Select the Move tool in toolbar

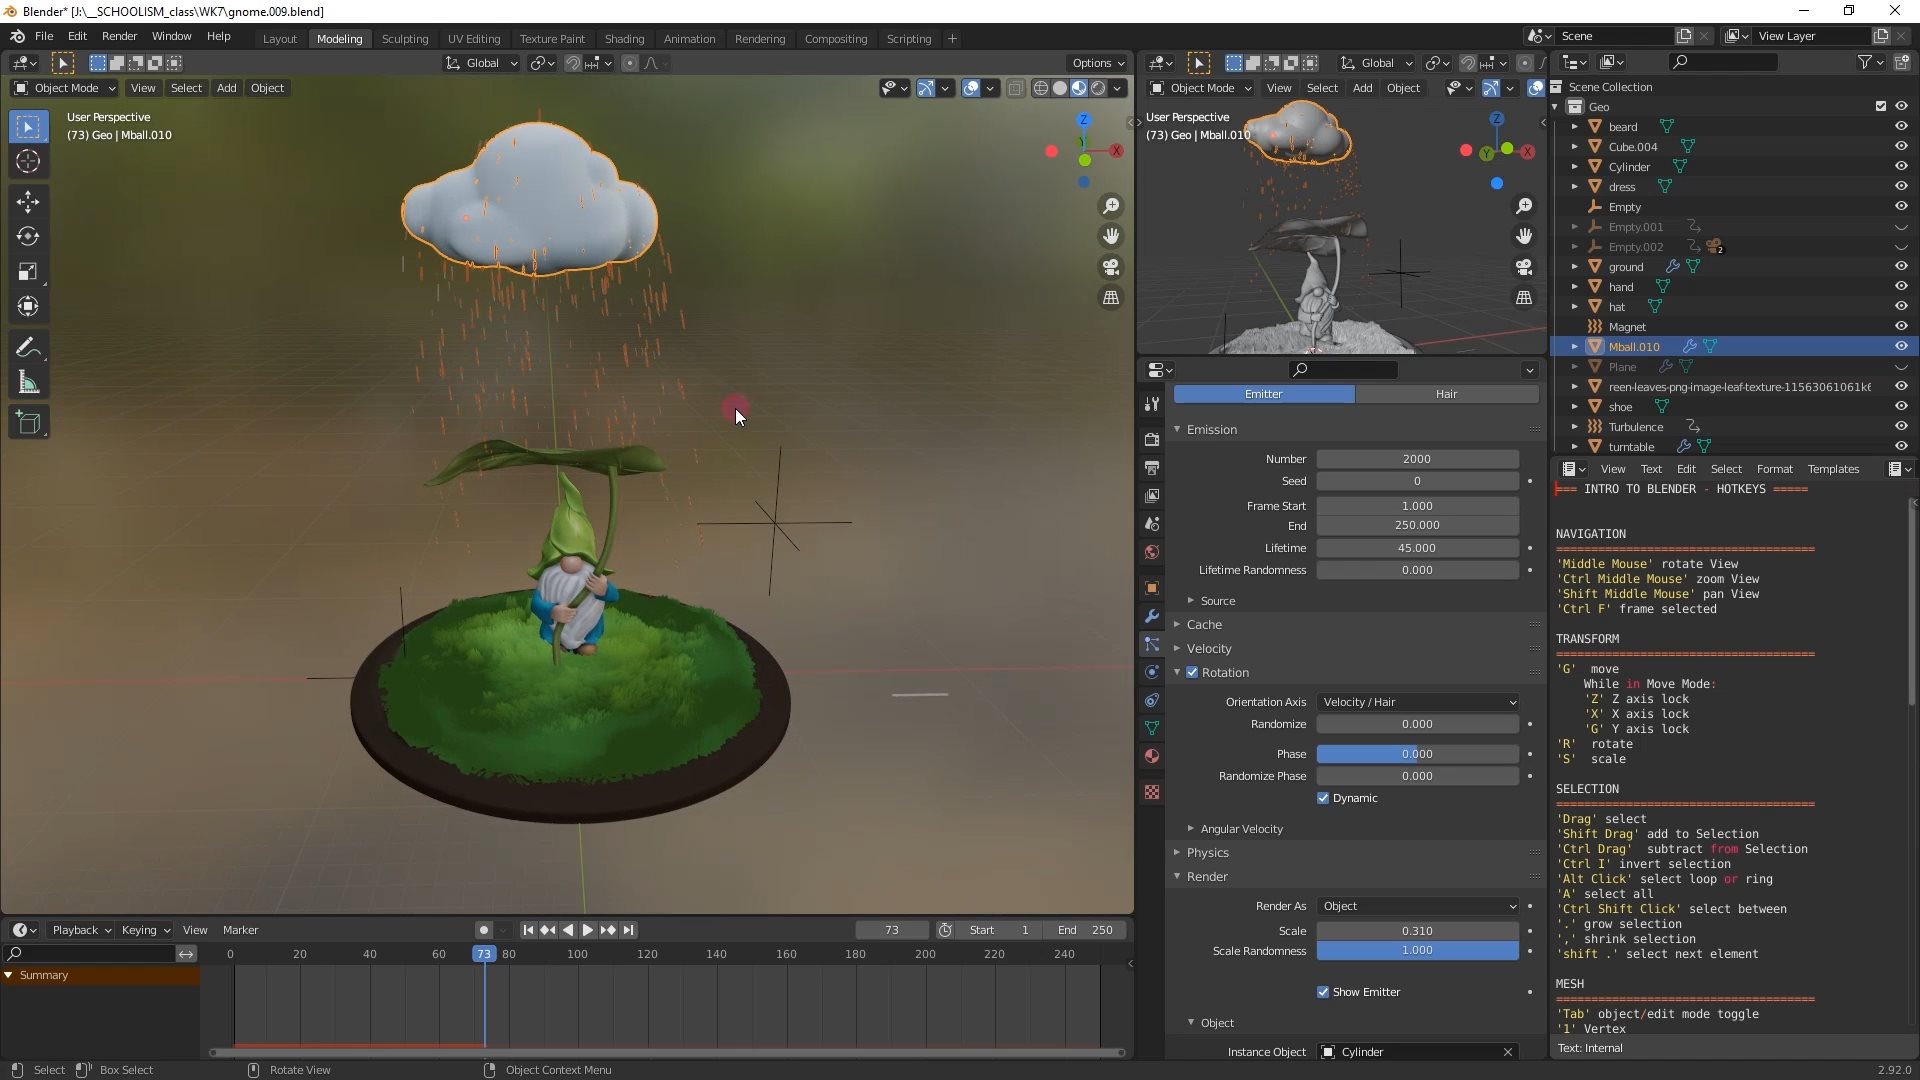28,202
